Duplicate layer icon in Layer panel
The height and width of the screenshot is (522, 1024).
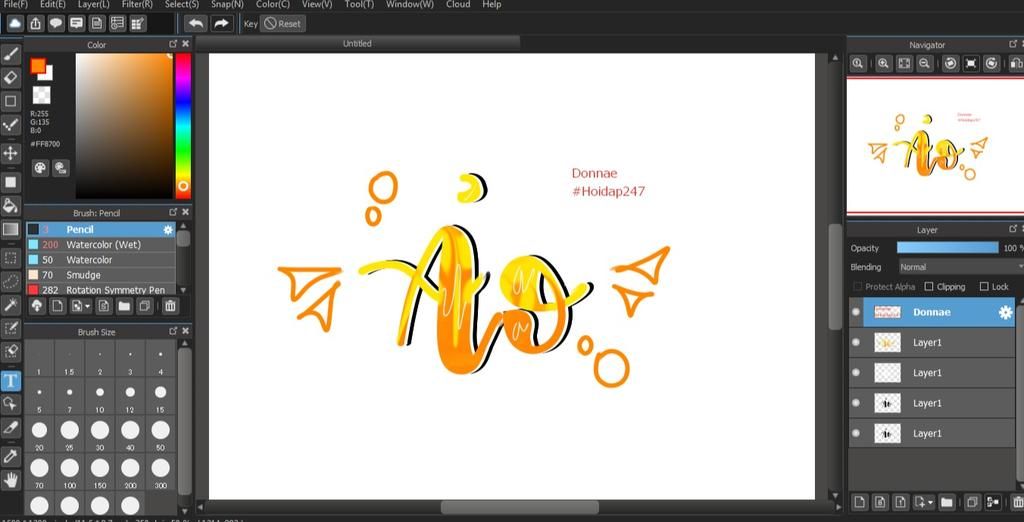972,502
